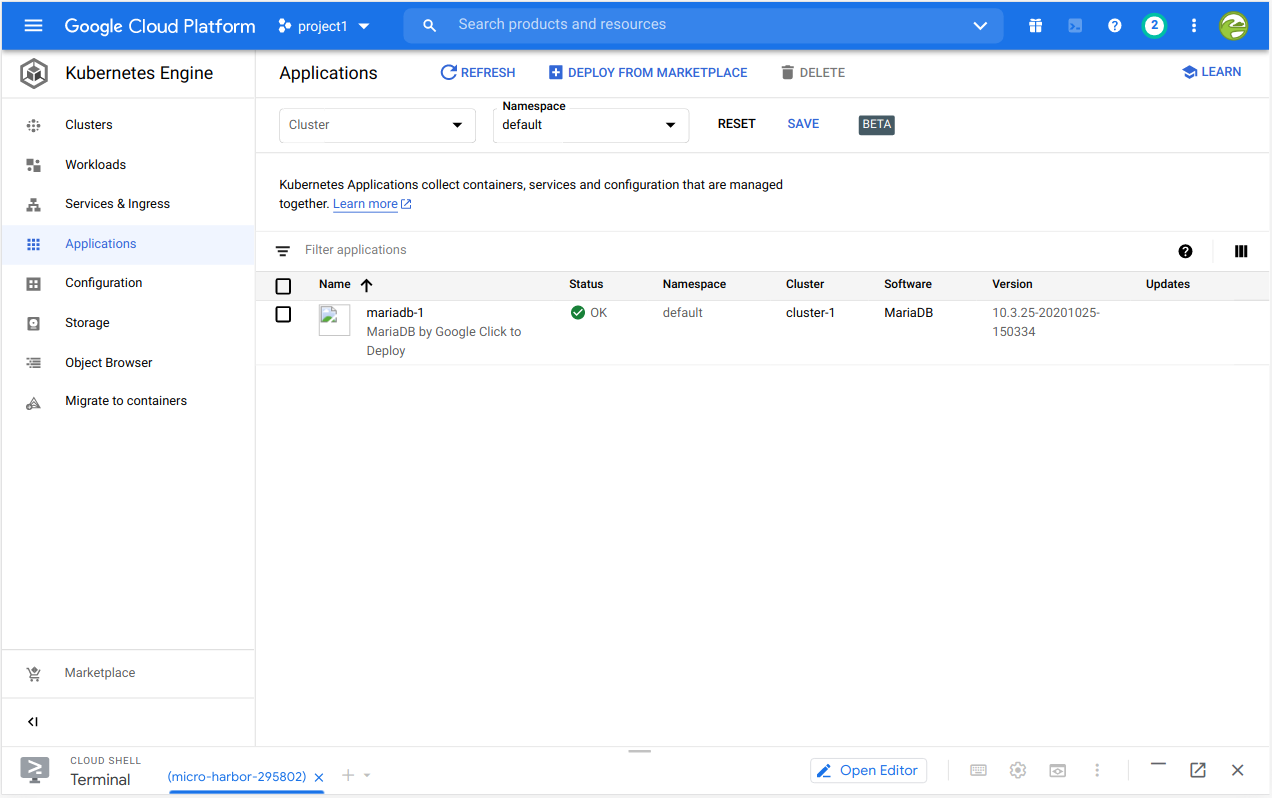This screenshot has width=1272, height=798.
Task: Sort applications by Name column header
Action: pyautogui.click(x=335, y=285)
